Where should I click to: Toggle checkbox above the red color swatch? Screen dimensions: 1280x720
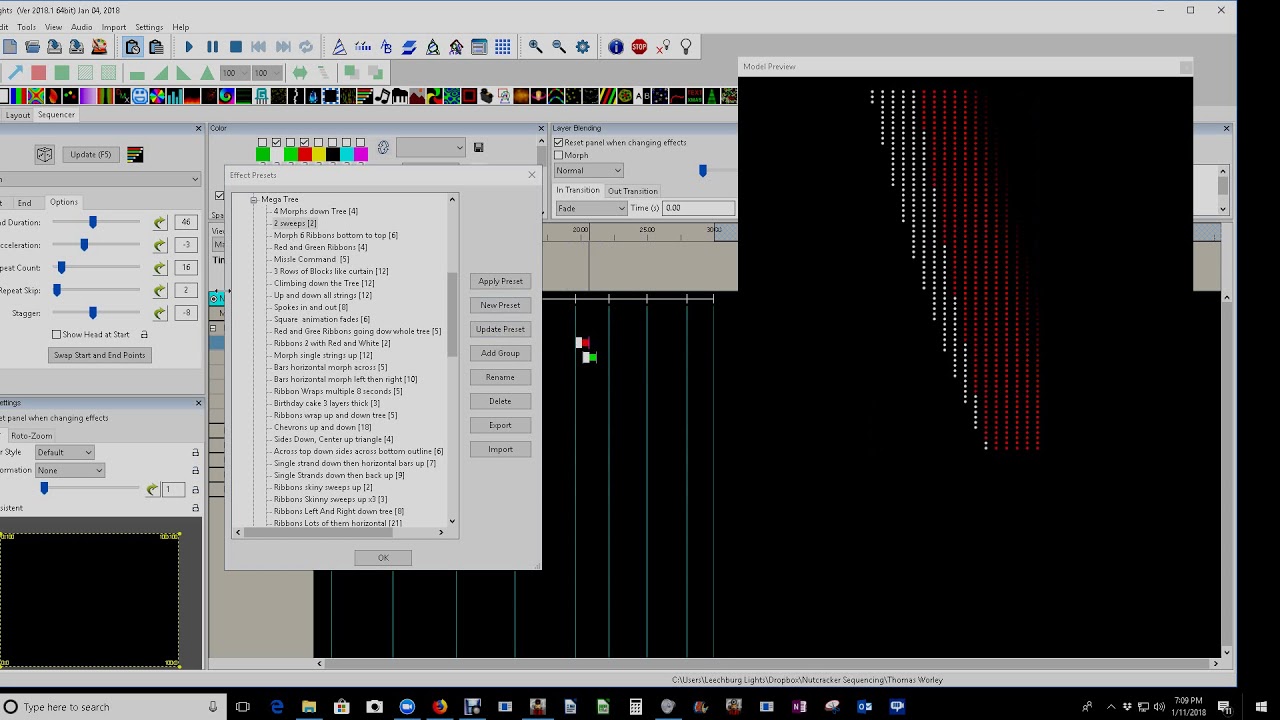pyautogui.click(x=304, y=142)
